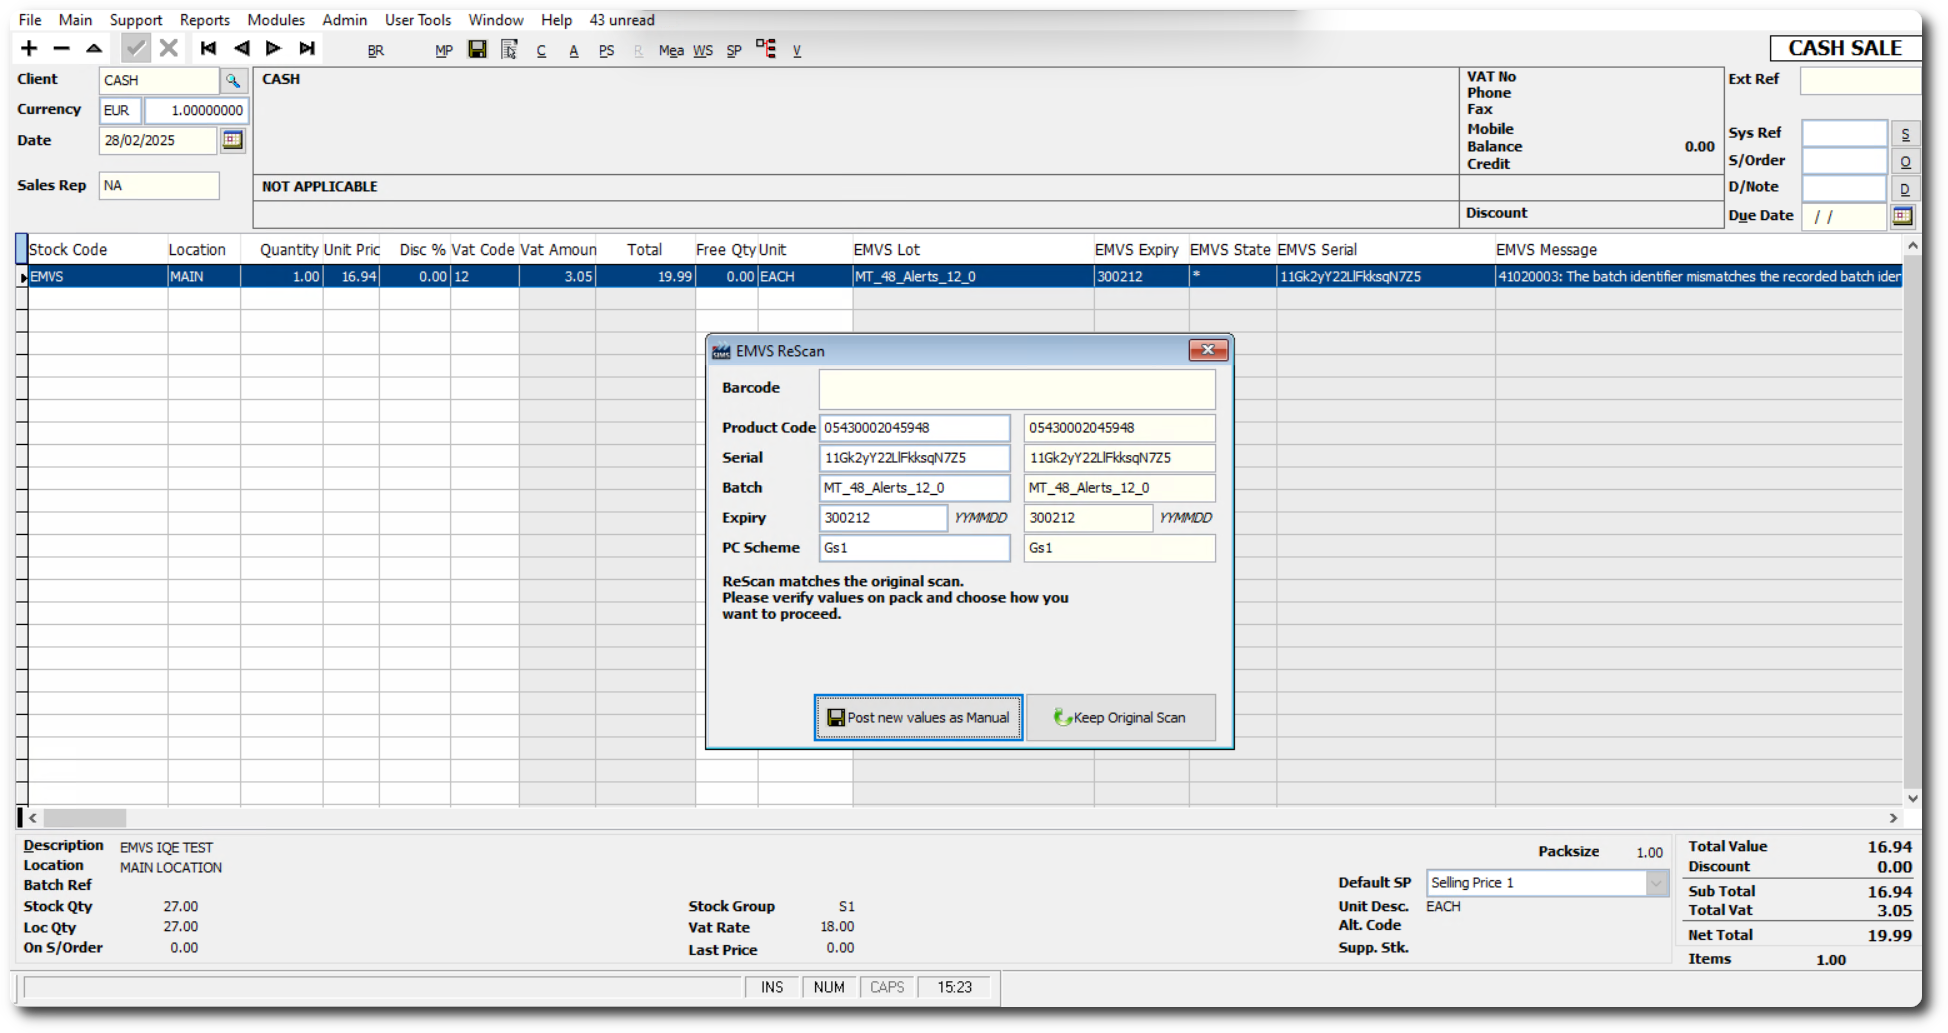Screen dimensions: 1948x1033
Task: Click the currency rate 1.00000000 field
Action: point(196,110)
